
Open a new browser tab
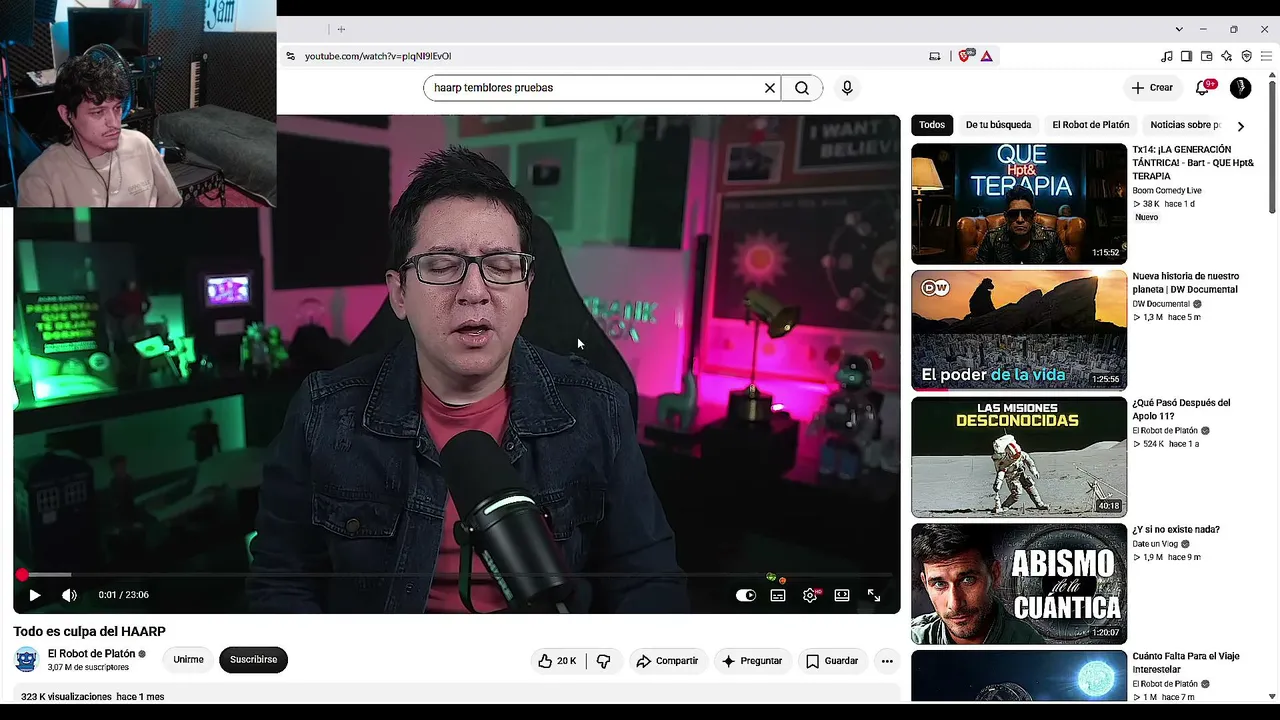coord(341,29)
